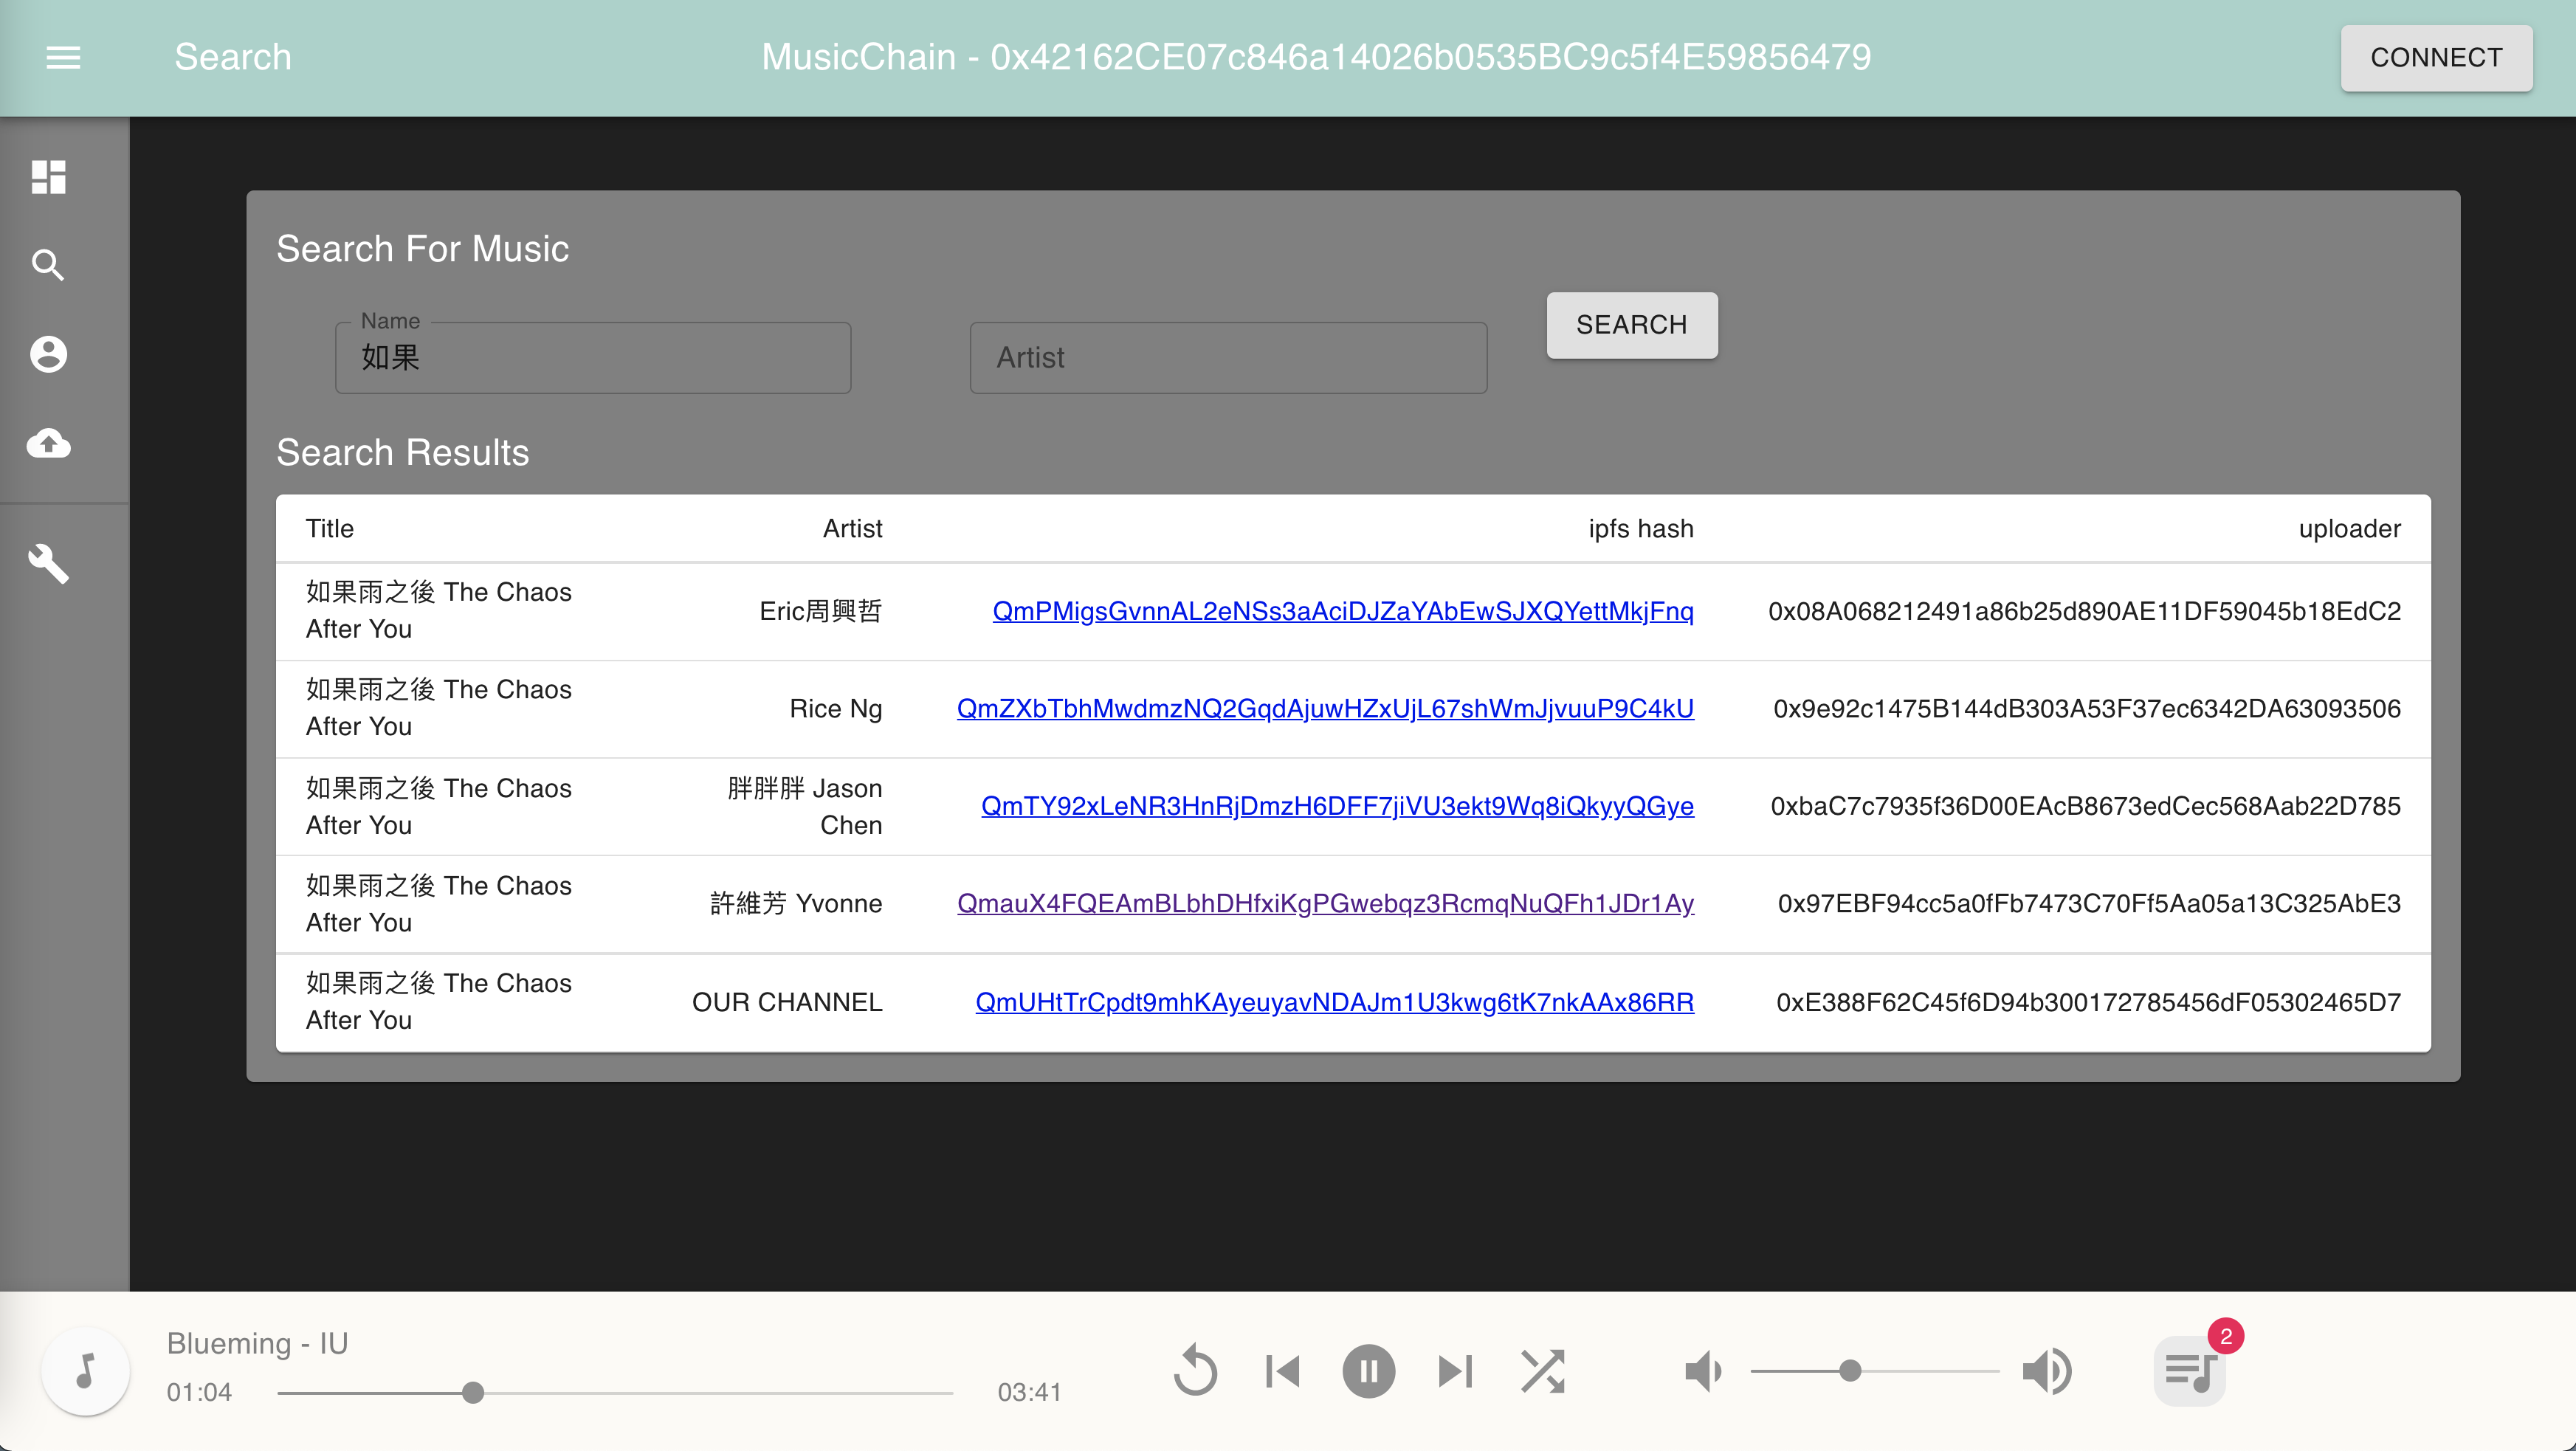Open the wrench settings icon
2576x1451 pixels.
[x=48, y=564]
